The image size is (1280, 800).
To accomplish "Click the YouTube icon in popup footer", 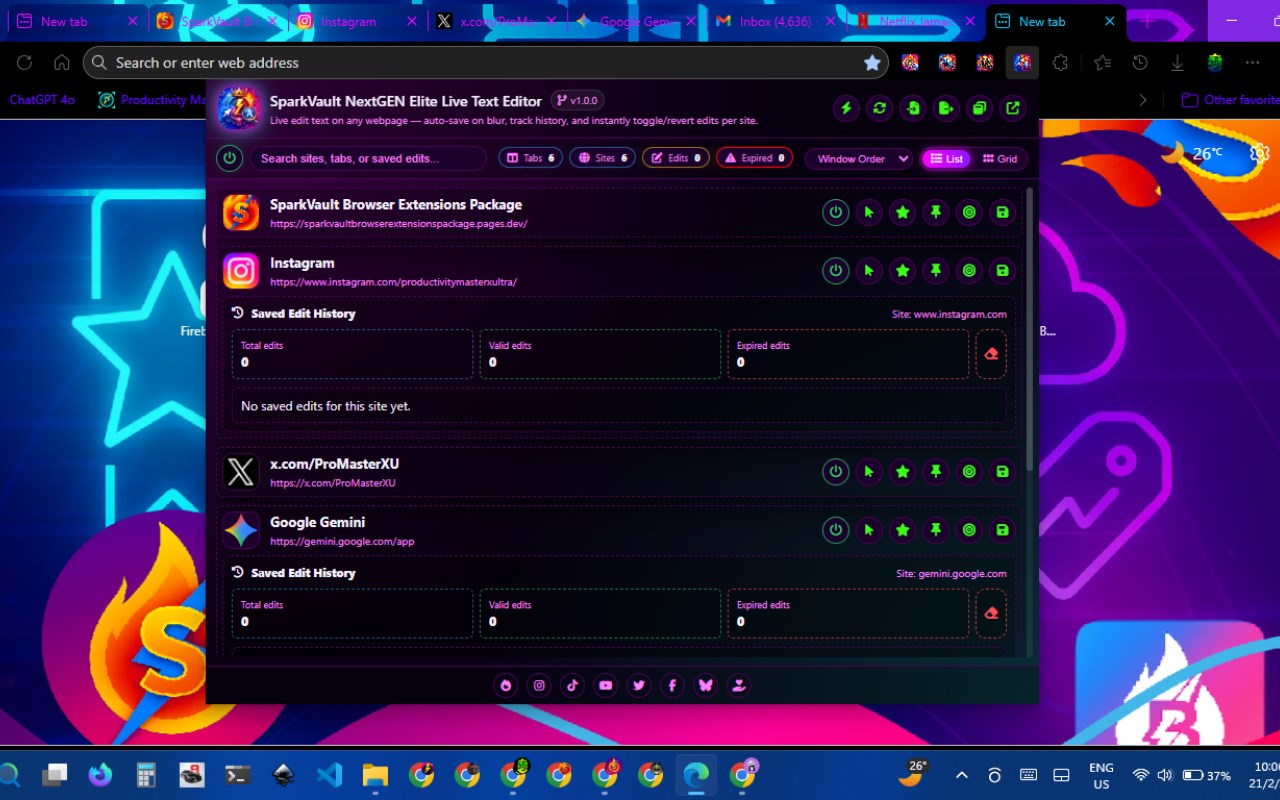I will coord(605,685).
